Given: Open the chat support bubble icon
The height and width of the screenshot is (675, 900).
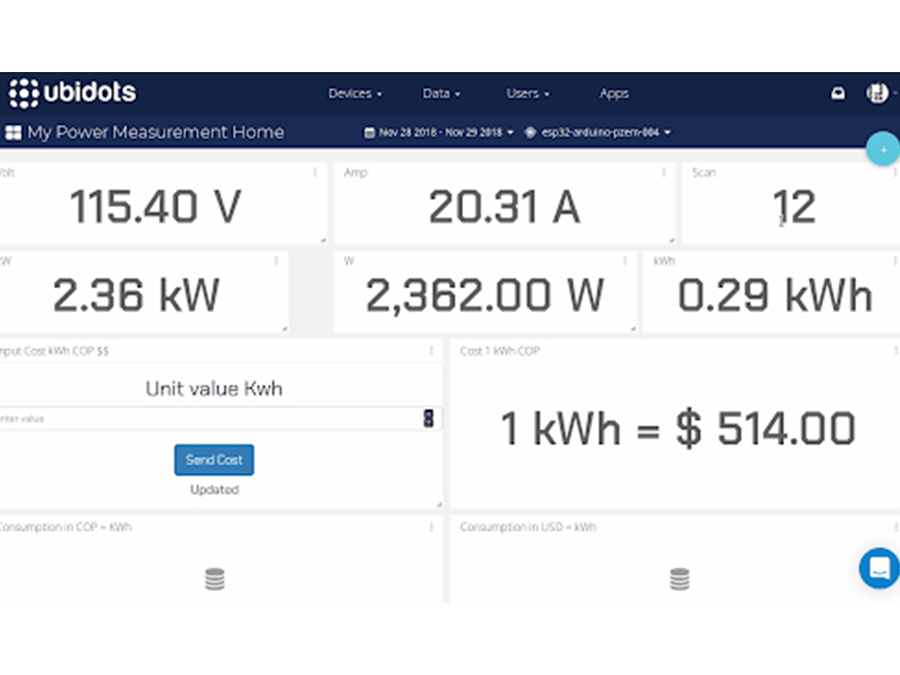Looking at the screenshot, I should pyautogui.click(x=878, y=570).
